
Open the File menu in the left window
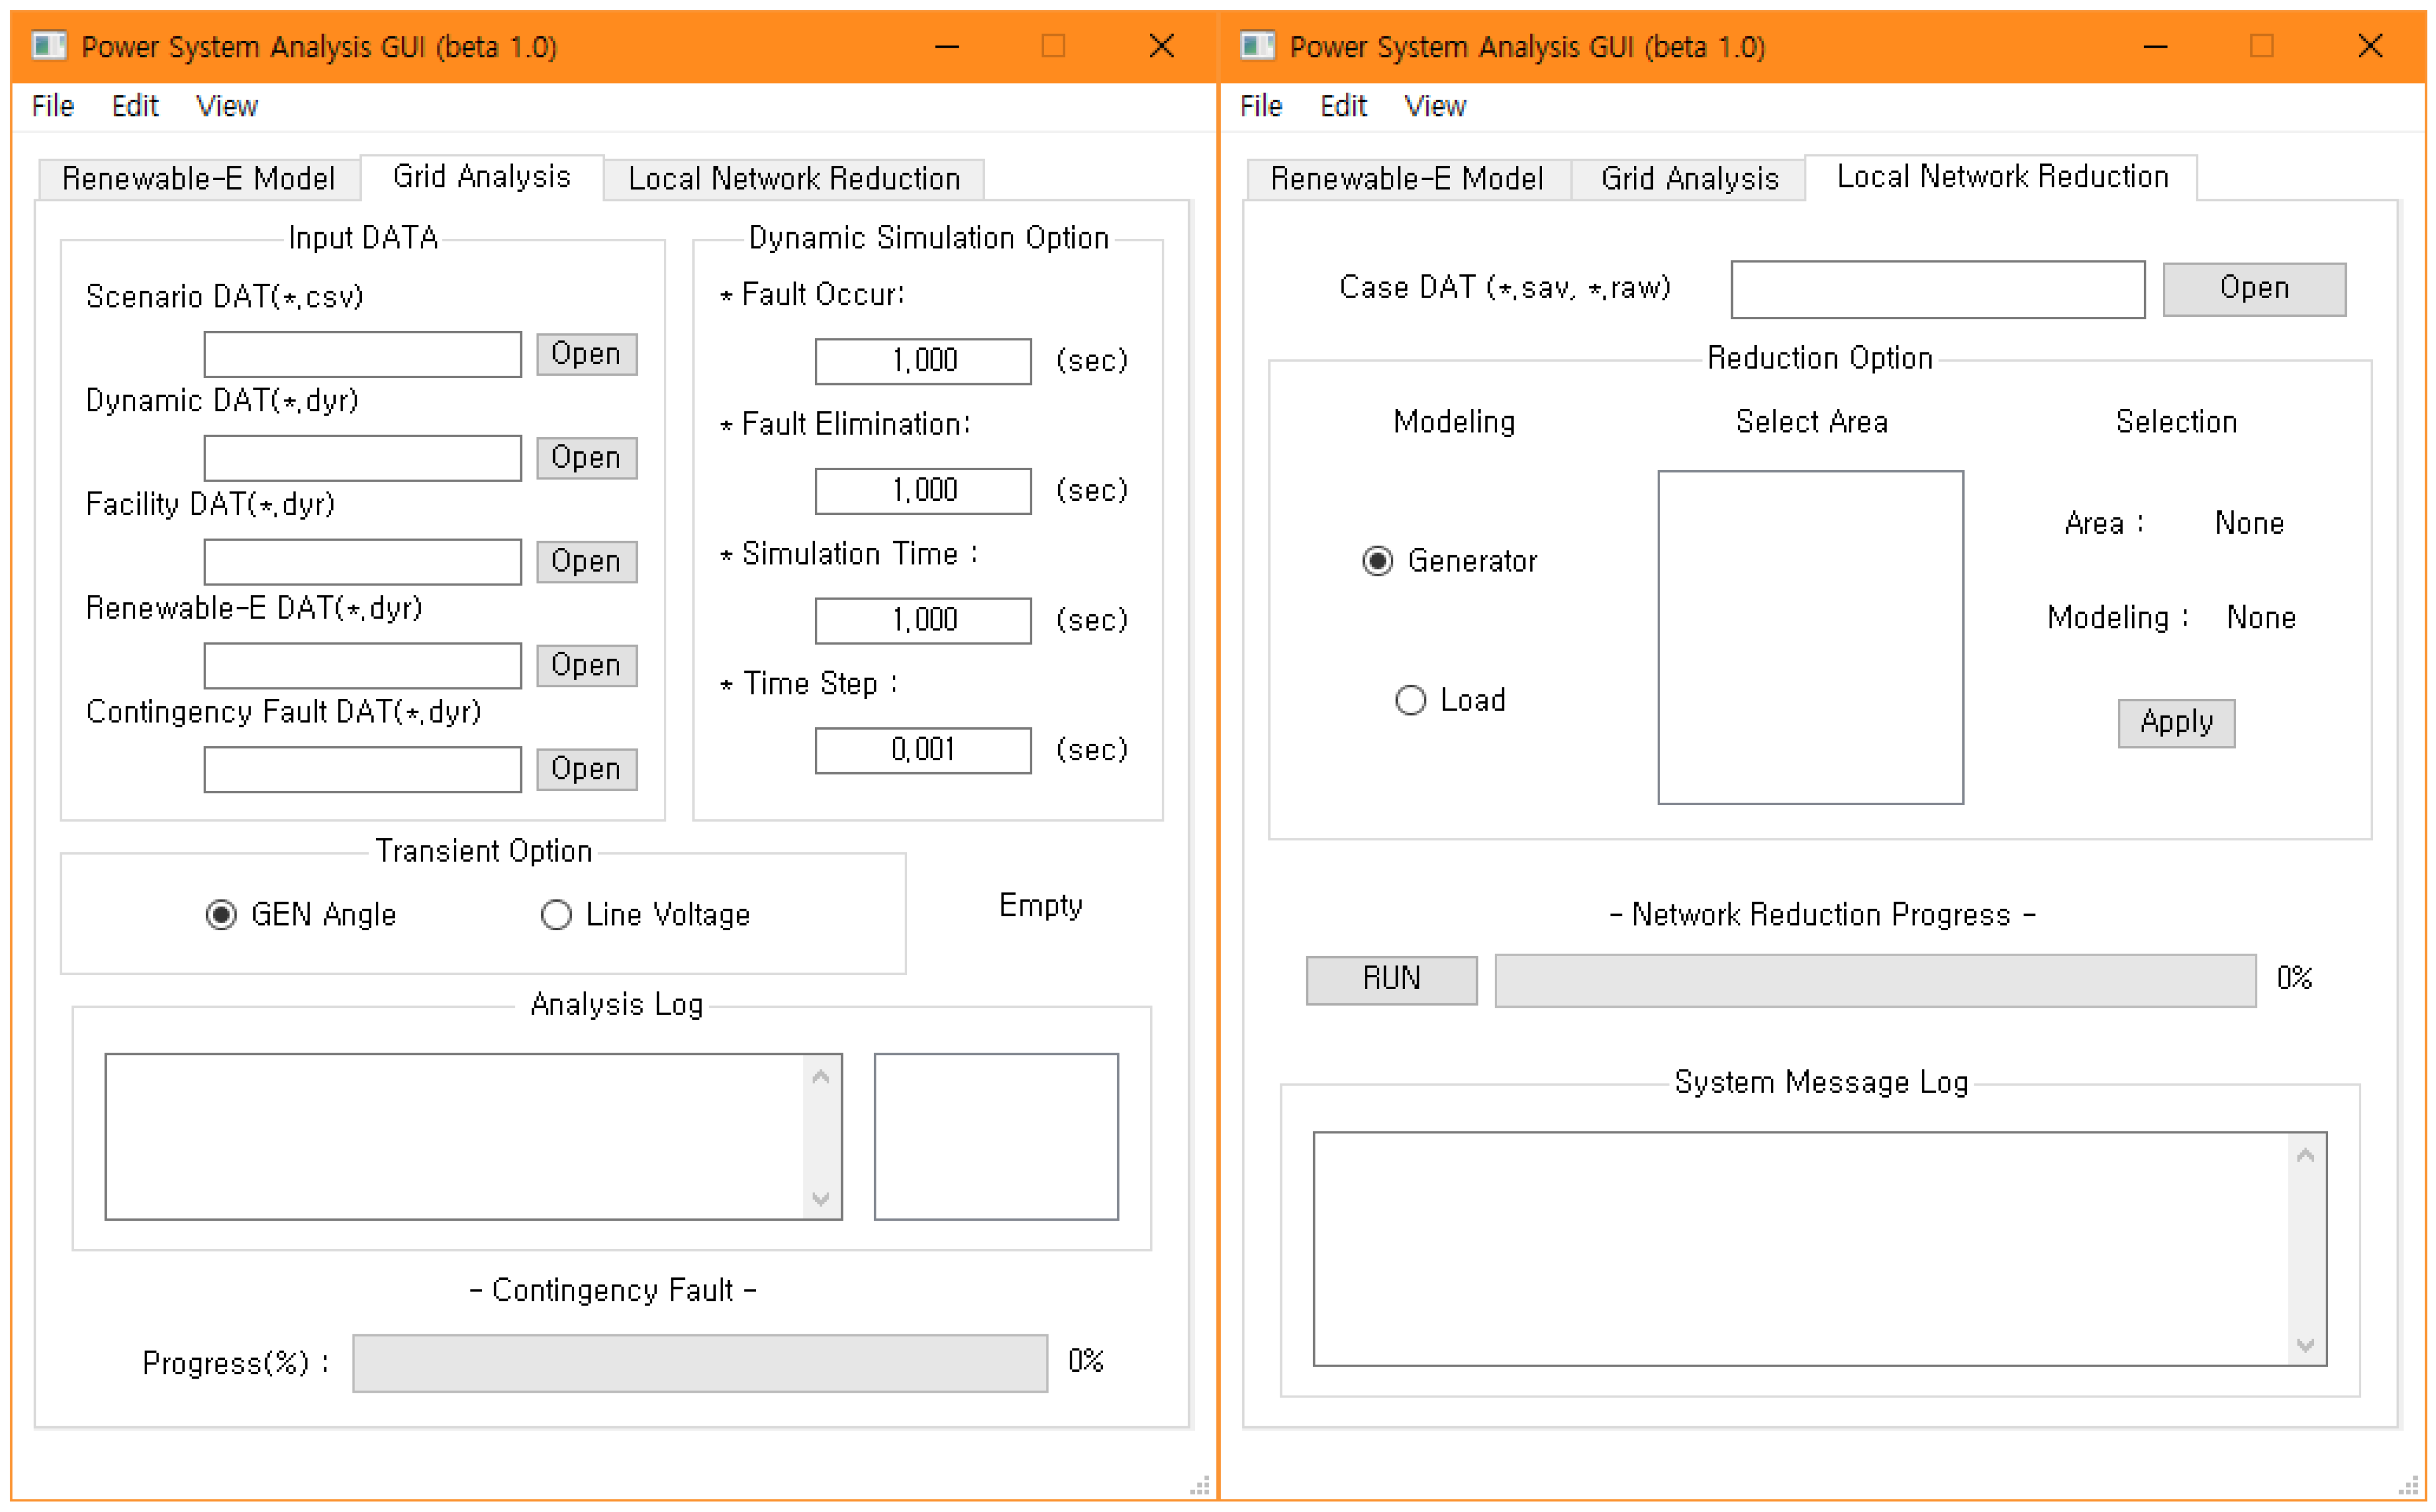pos(53,106)
